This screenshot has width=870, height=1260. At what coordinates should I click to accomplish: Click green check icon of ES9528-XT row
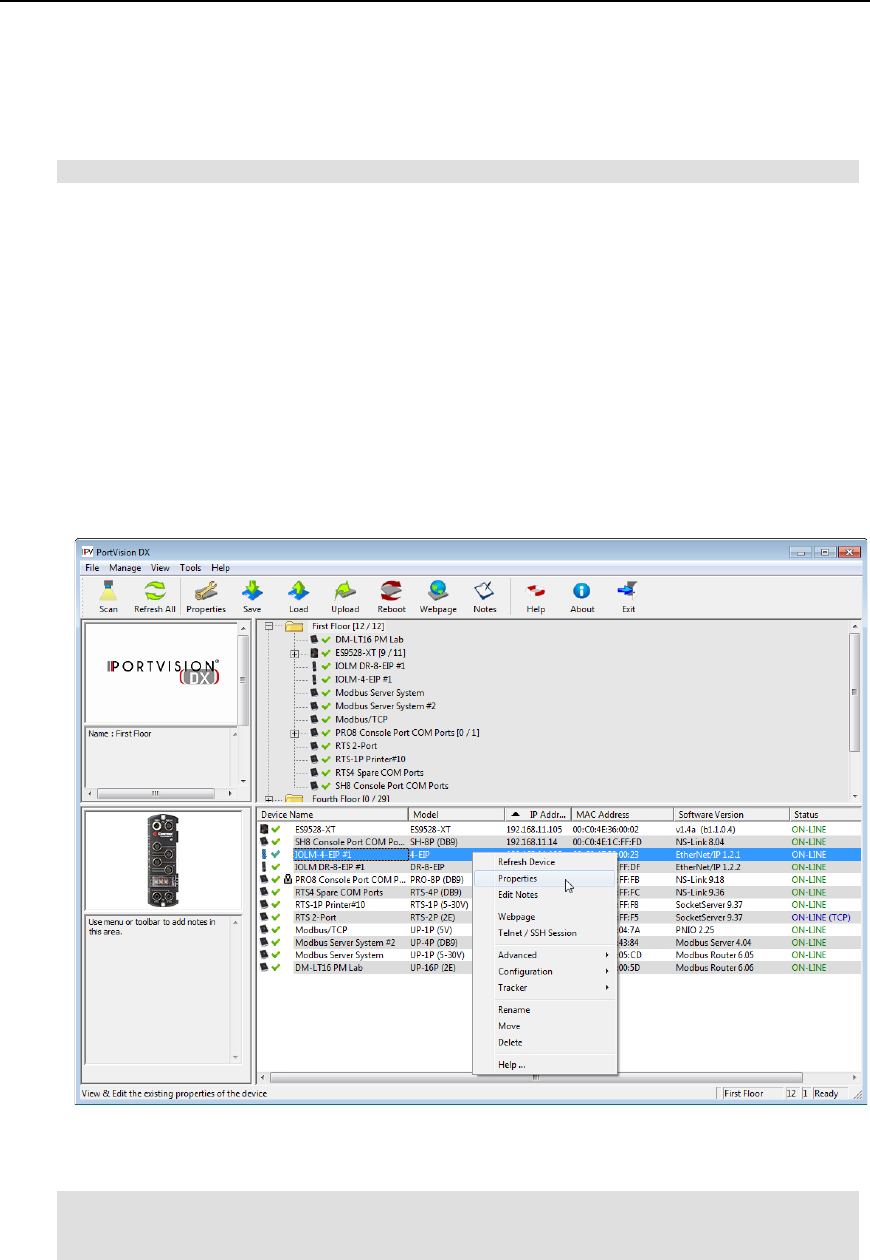(x=274, y=829)
